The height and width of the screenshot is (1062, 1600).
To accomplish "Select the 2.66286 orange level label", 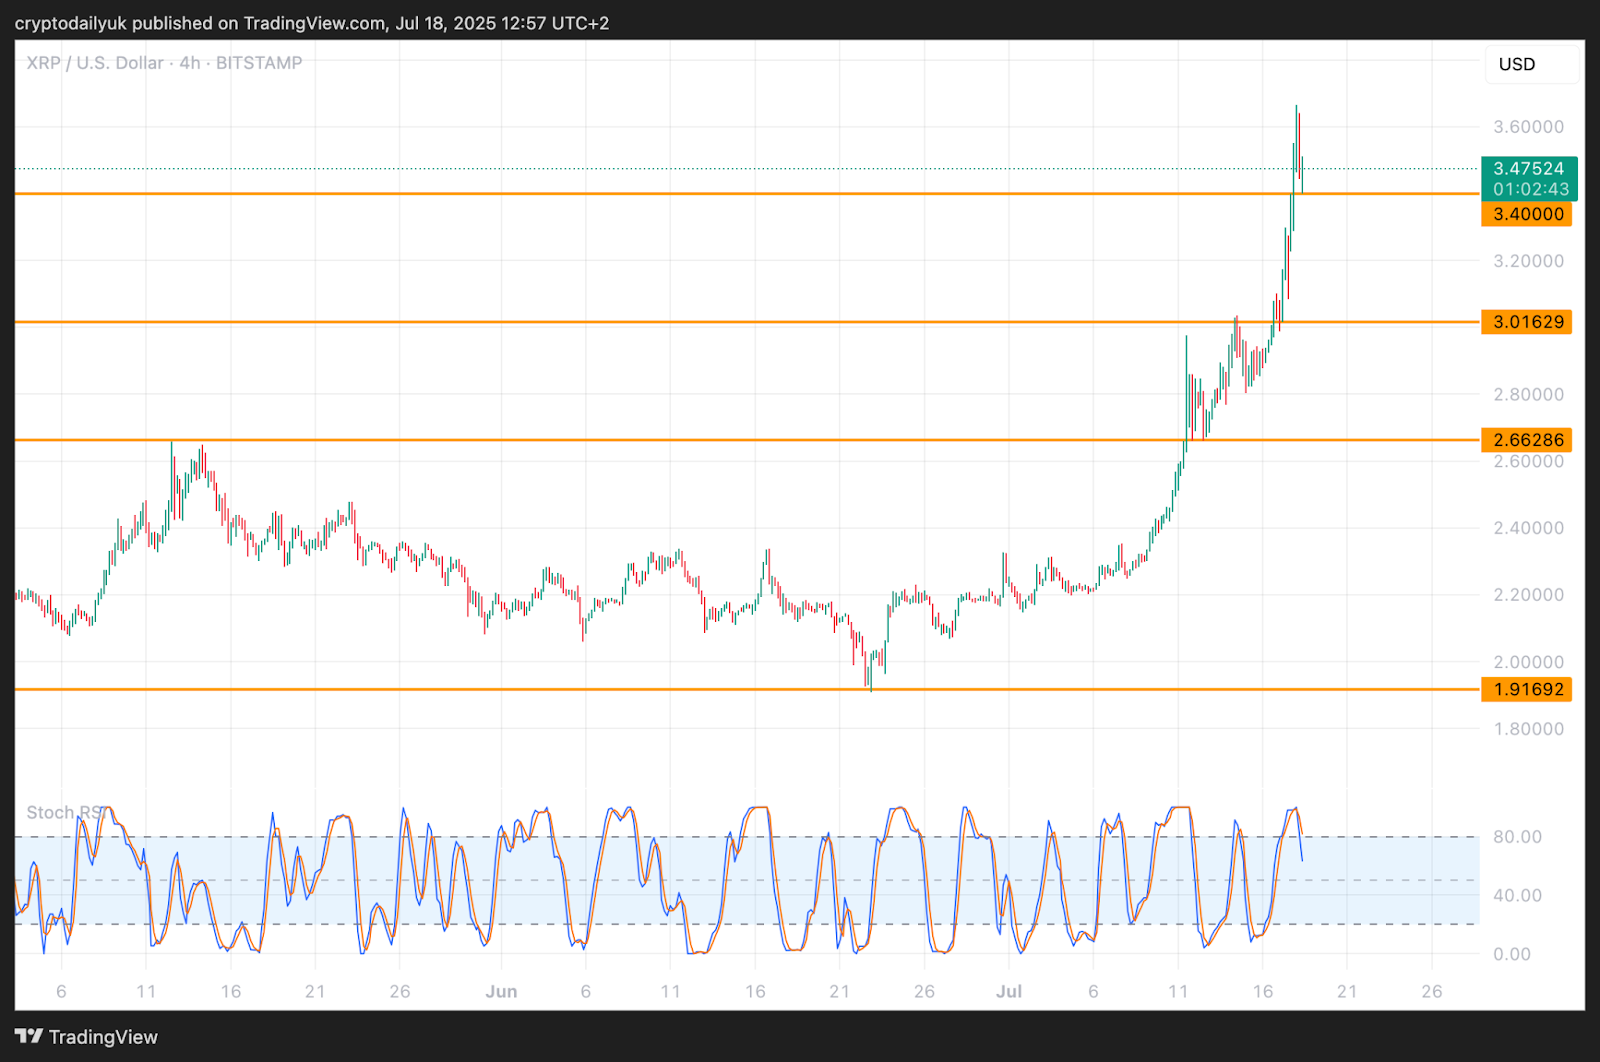I will pyautogui.click(x=1527, y=440).
